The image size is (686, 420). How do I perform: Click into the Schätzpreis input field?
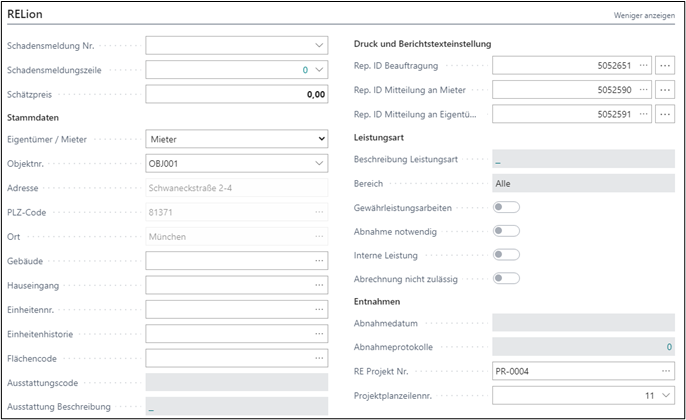pos(236,95)
